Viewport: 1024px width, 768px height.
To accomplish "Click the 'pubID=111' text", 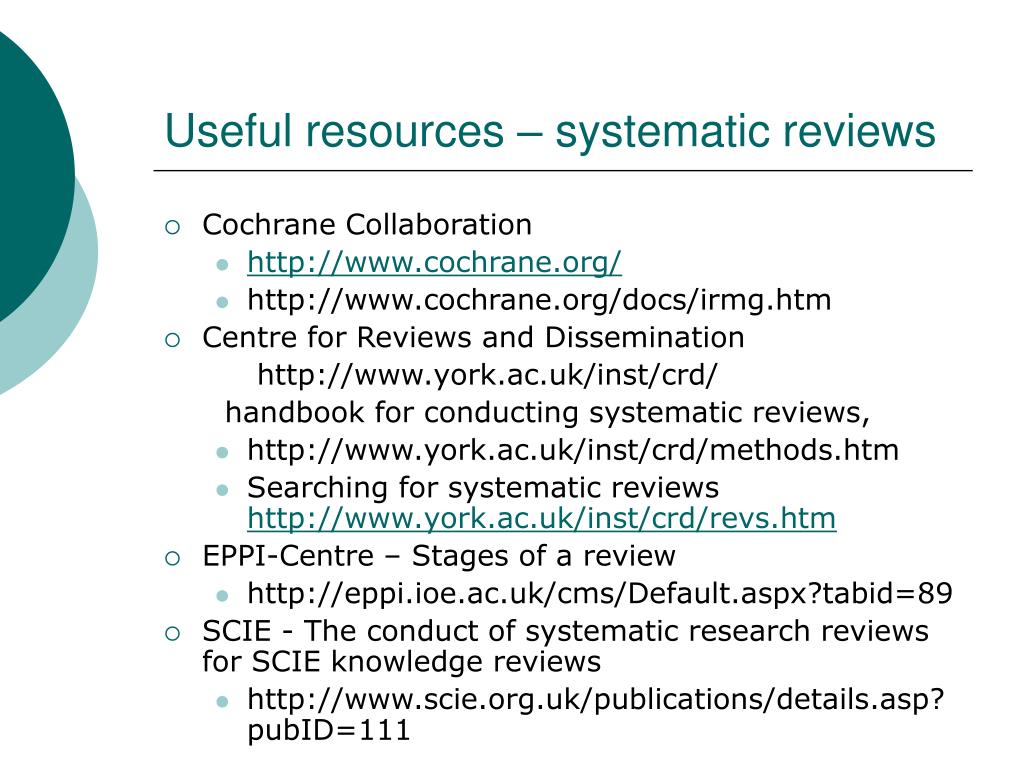I will [x=328, y=730].
